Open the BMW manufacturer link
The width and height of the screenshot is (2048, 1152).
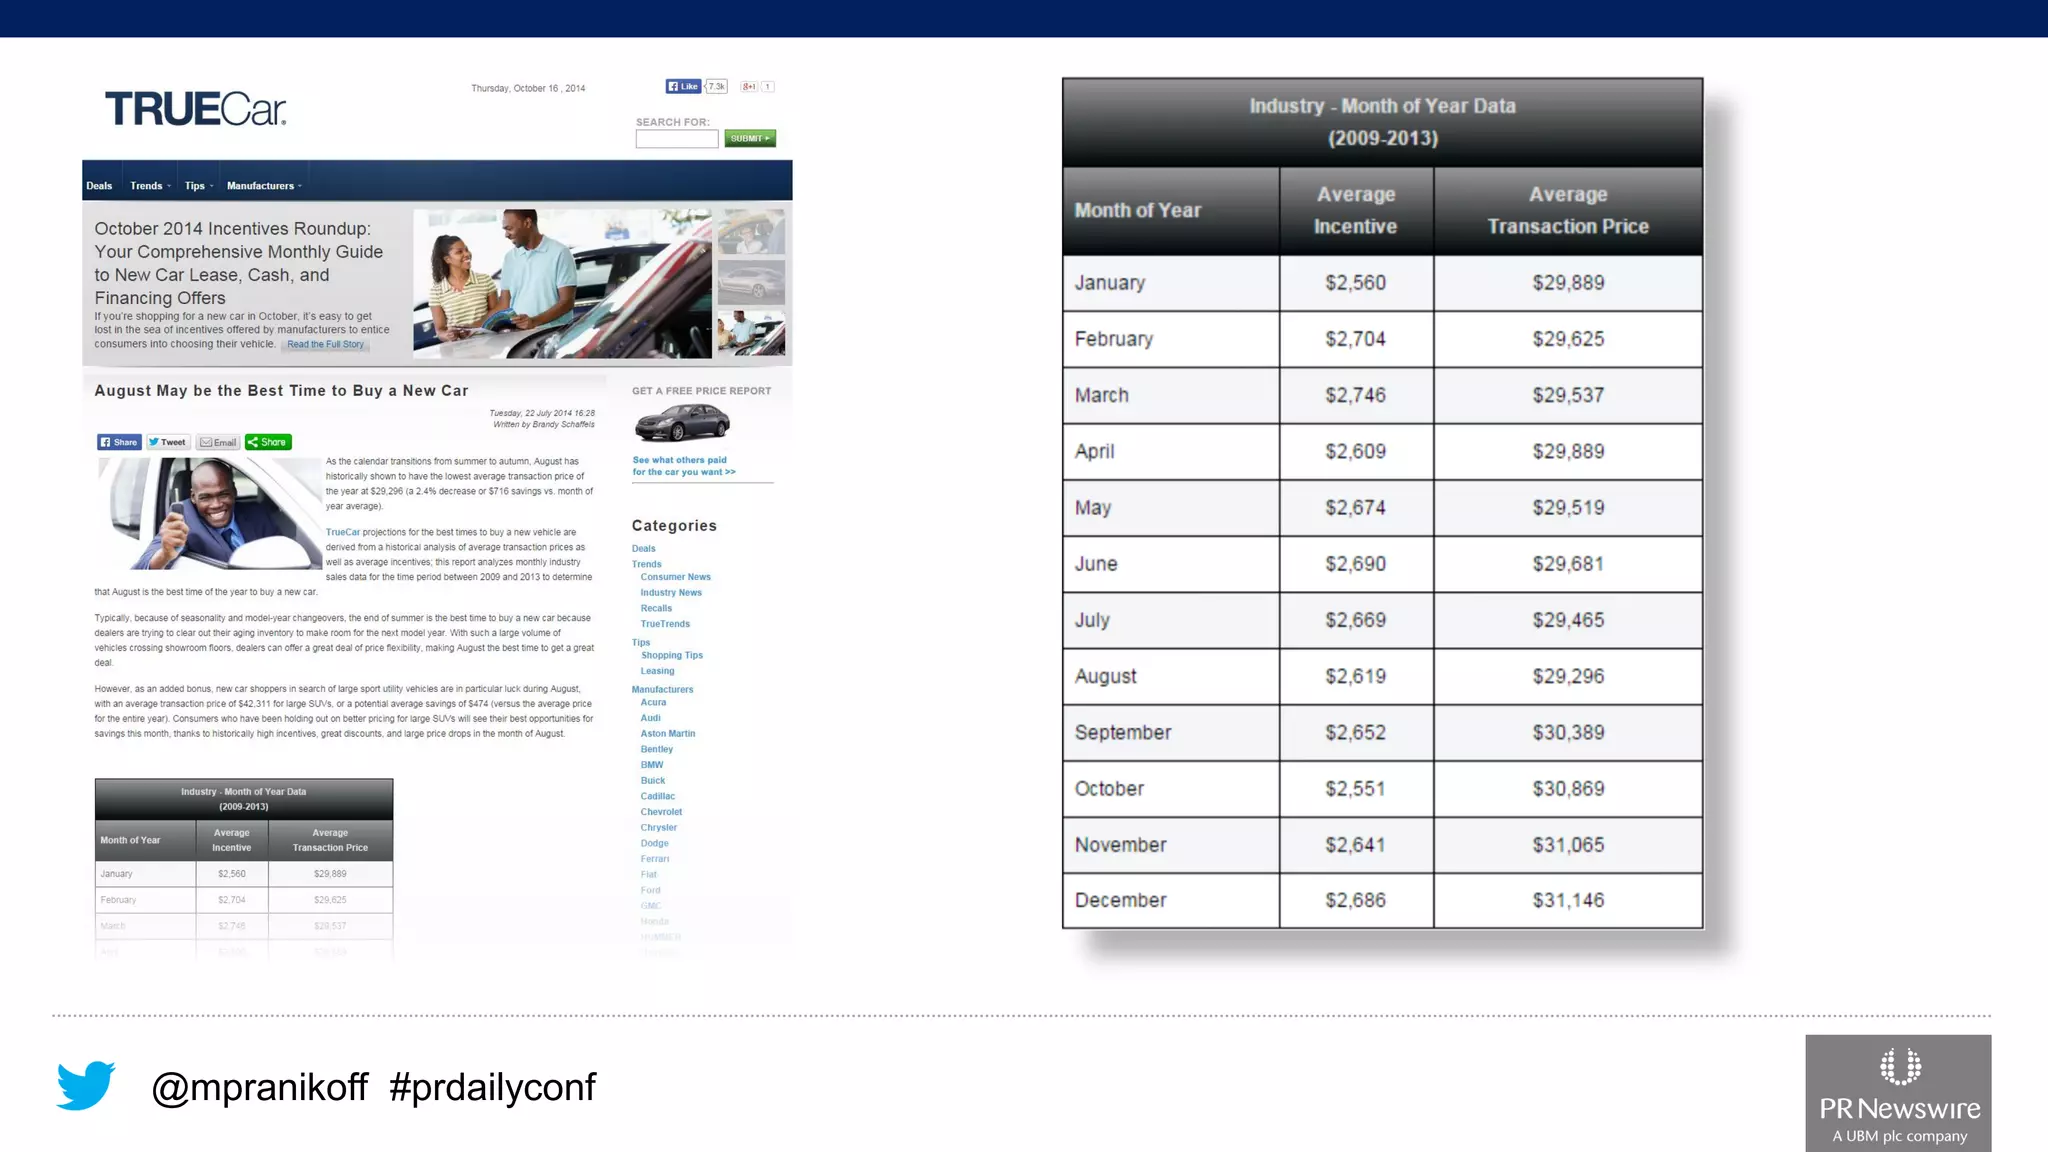click(x=652, y=765)
